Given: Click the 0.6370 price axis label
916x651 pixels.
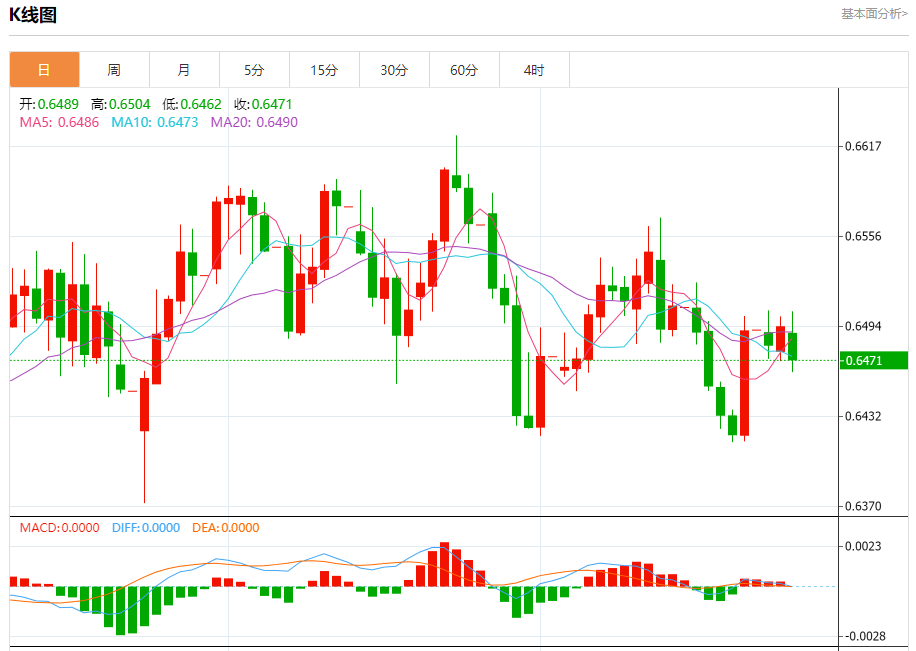Looking at the screenshot, I should click(863, 506).
